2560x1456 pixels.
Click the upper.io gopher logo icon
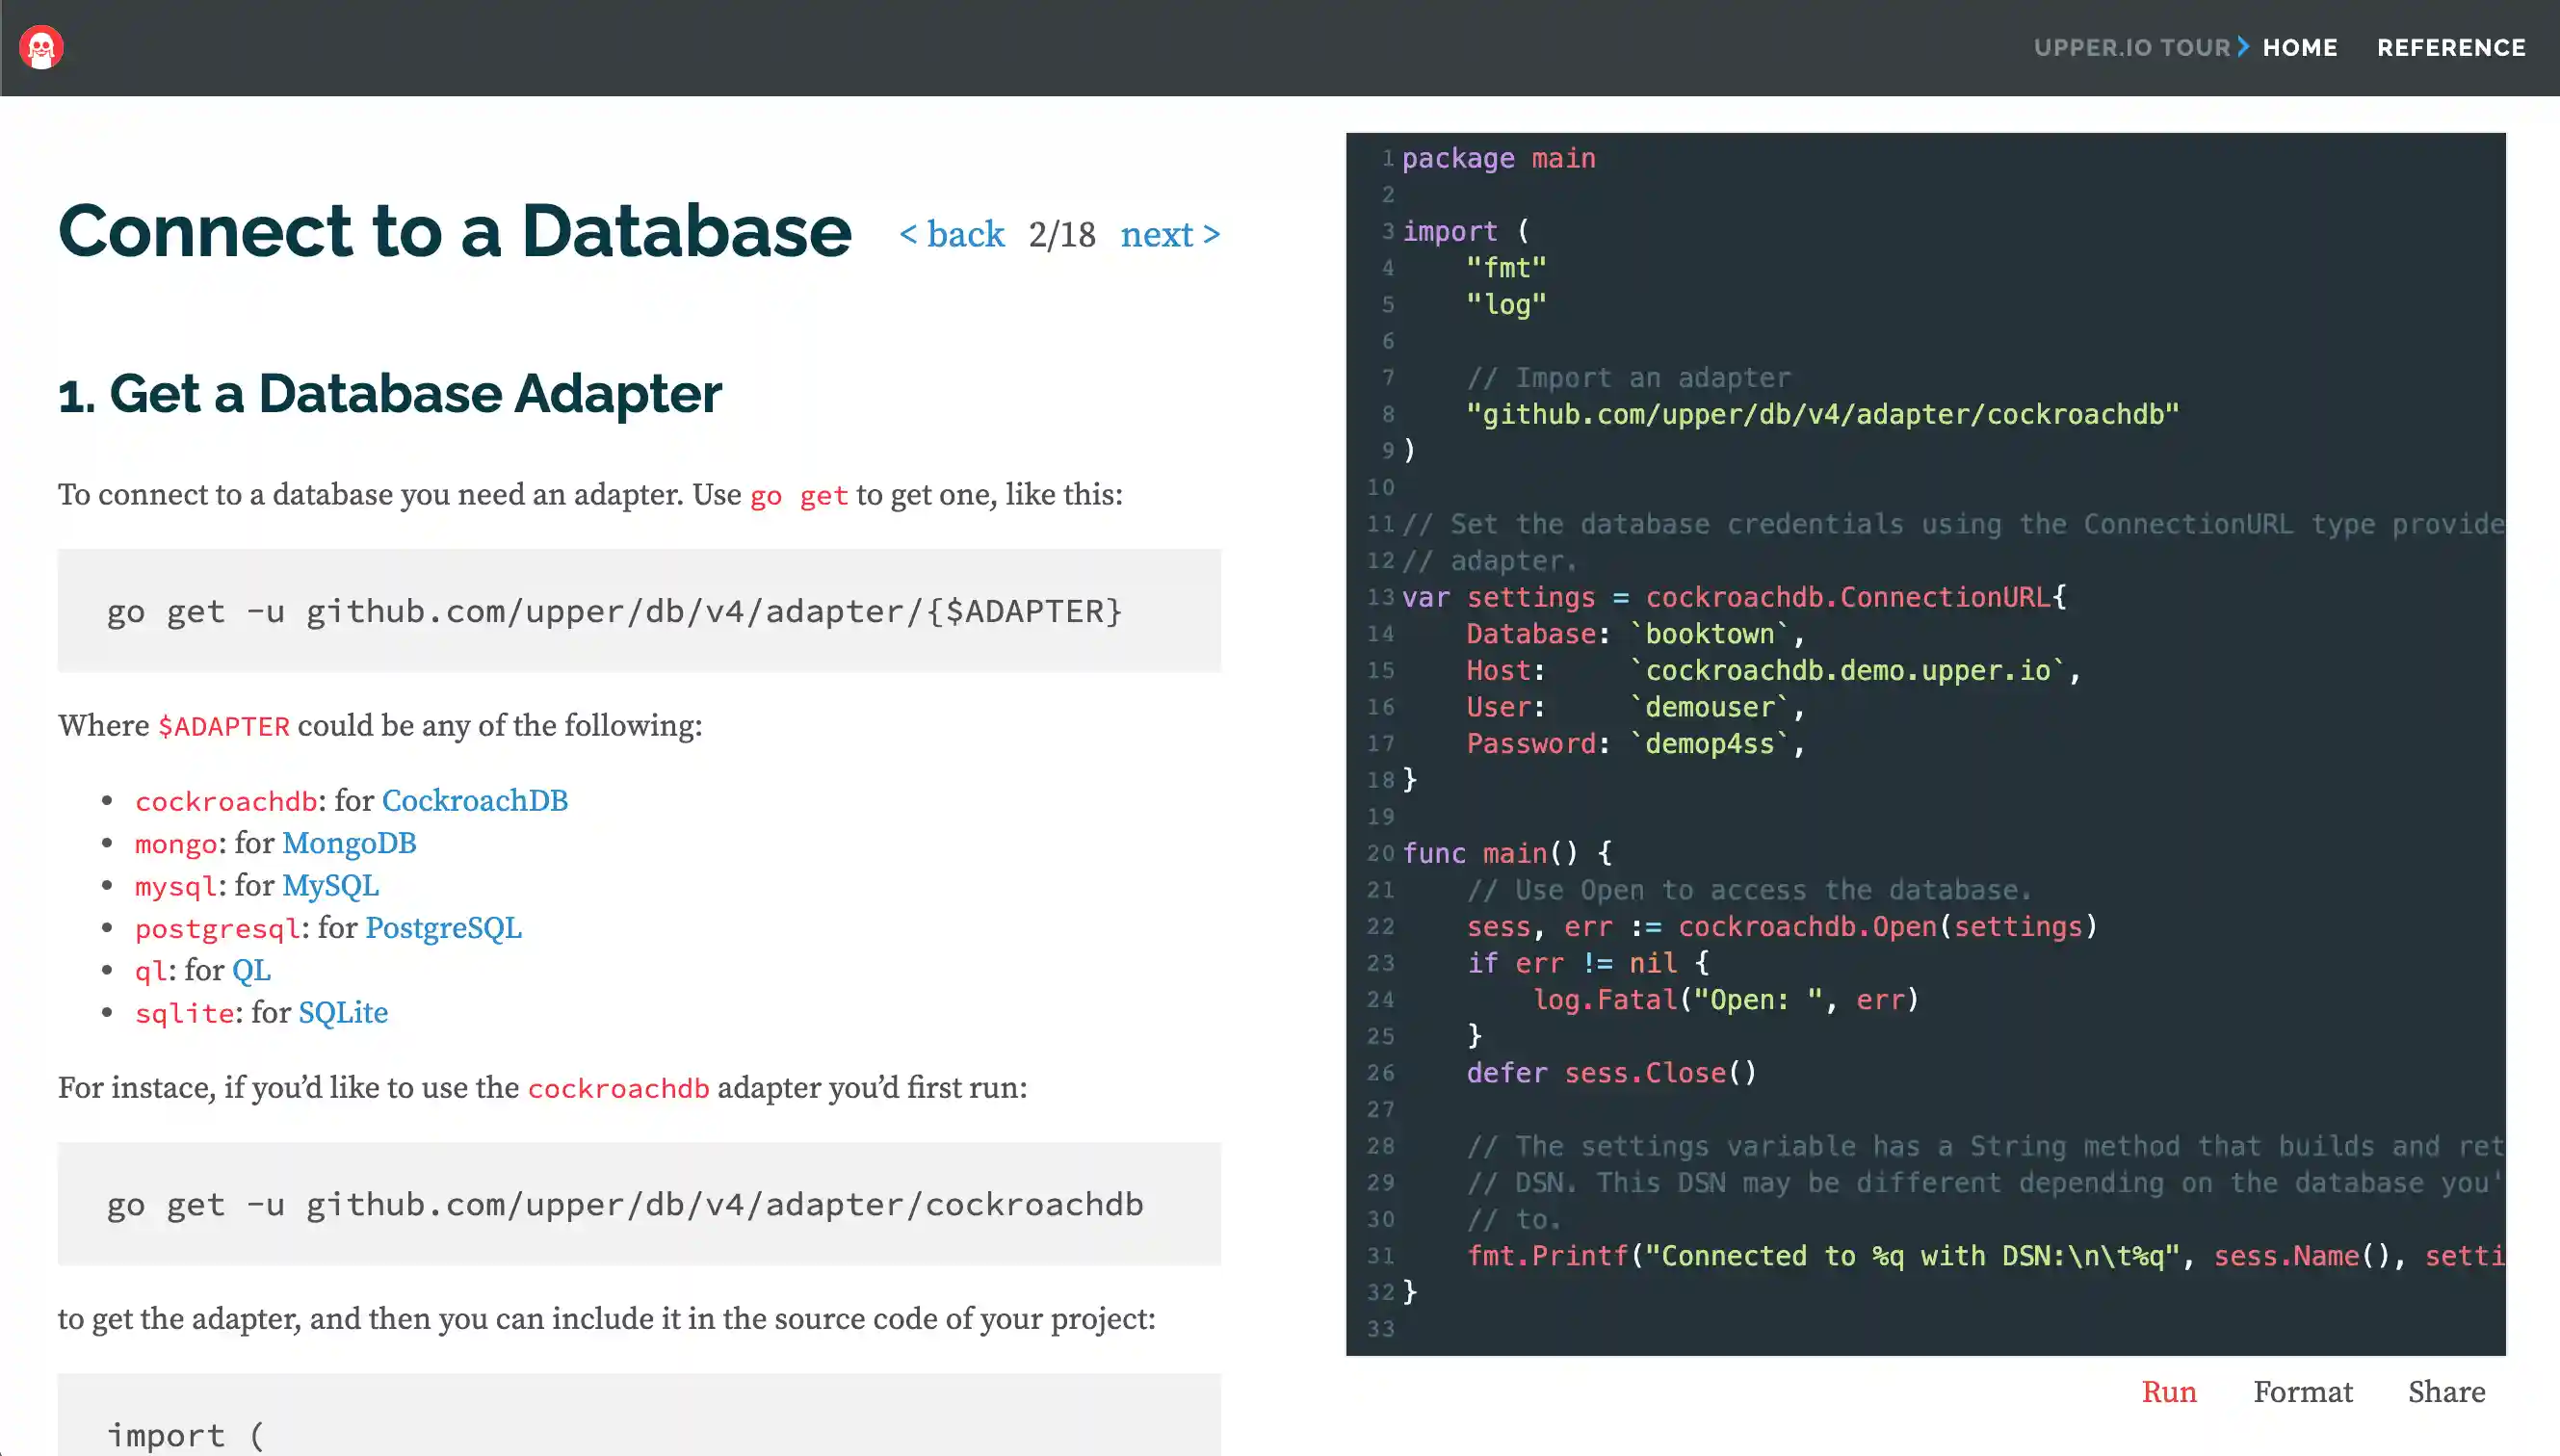tap(41, 47)
